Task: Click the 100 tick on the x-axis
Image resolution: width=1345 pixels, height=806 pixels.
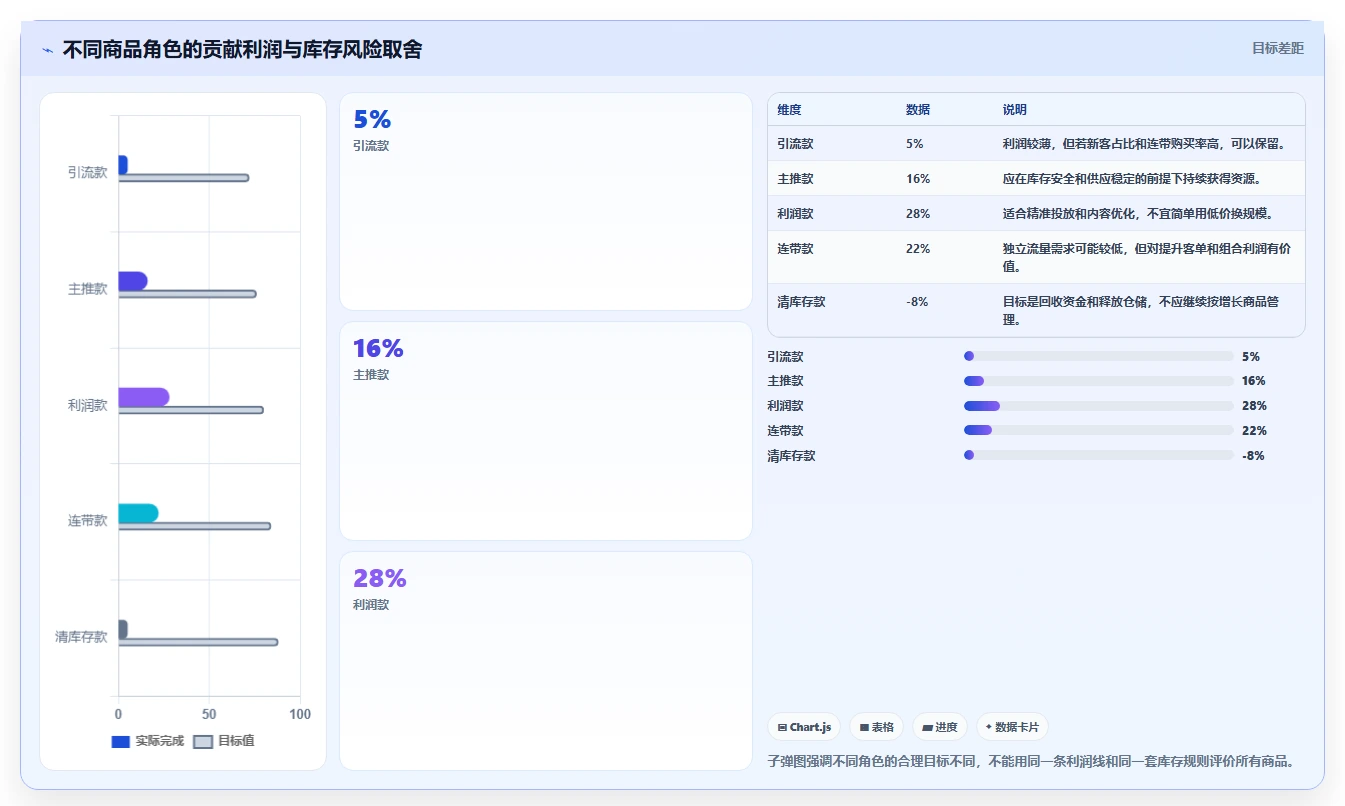Action: coord(300,714)
